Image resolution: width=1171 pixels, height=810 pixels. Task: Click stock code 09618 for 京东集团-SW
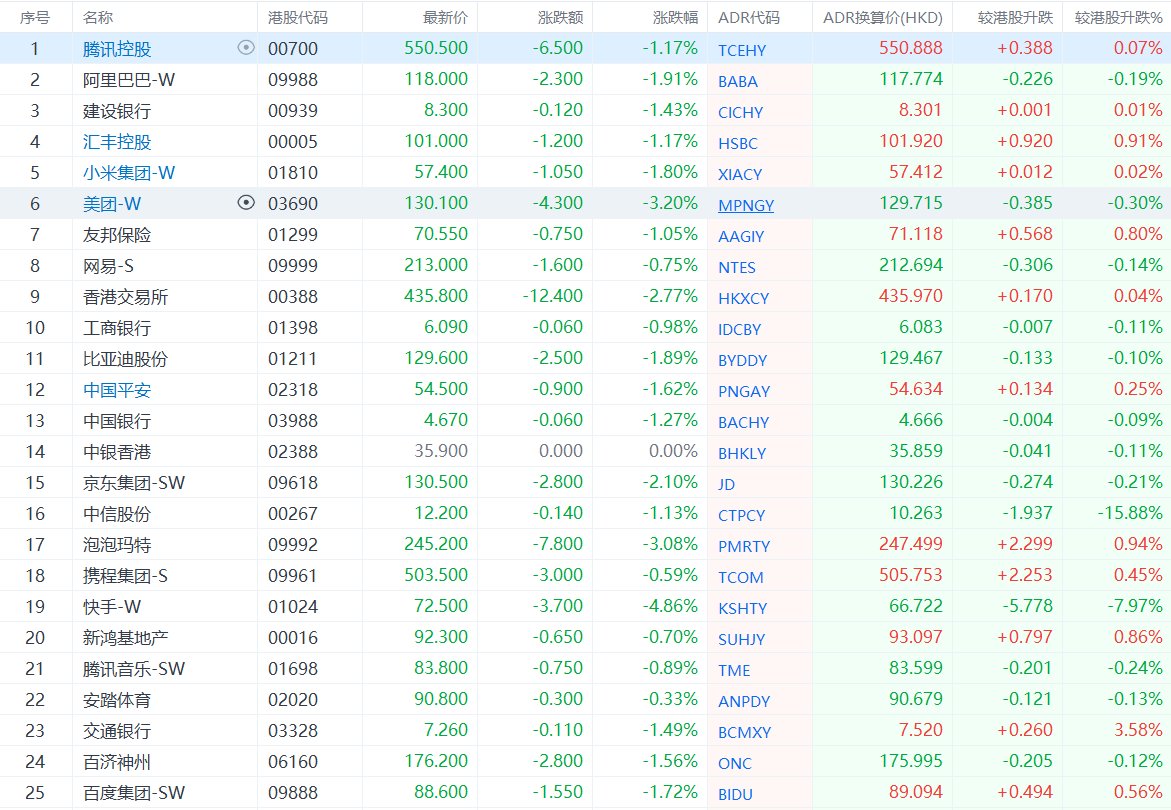(290, 483)
